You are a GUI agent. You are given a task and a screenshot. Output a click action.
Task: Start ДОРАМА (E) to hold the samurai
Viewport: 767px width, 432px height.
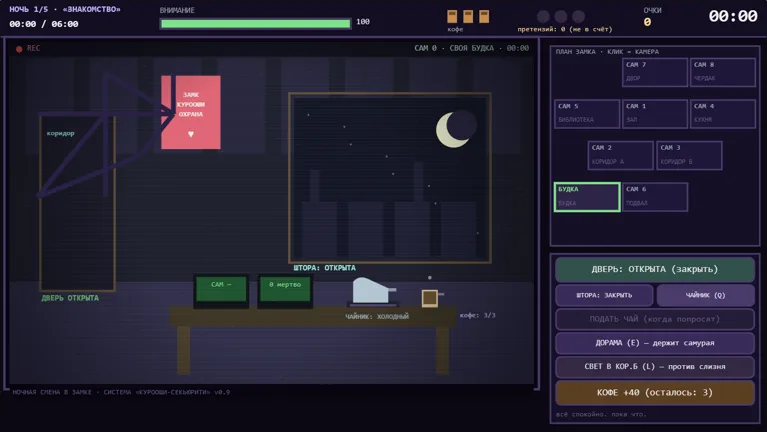point(654,342)
